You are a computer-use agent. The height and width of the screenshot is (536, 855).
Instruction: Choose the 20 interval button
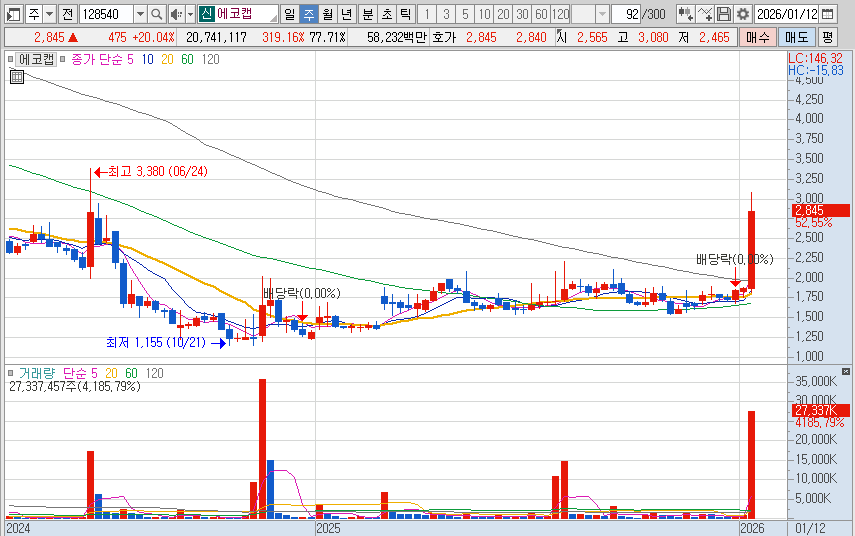503,14
